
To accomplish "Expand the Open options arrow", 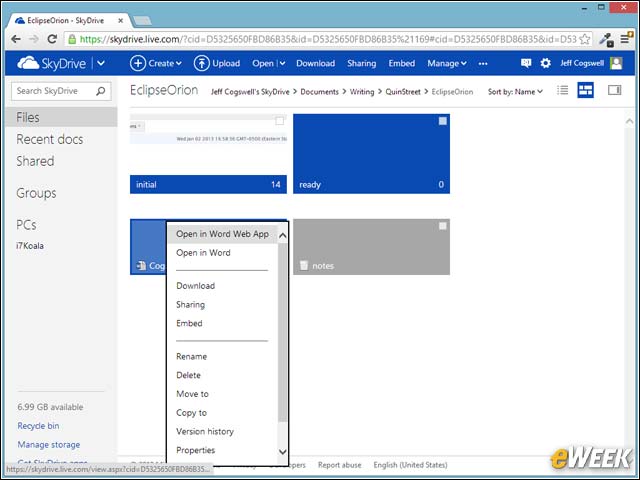I will 282,63.
